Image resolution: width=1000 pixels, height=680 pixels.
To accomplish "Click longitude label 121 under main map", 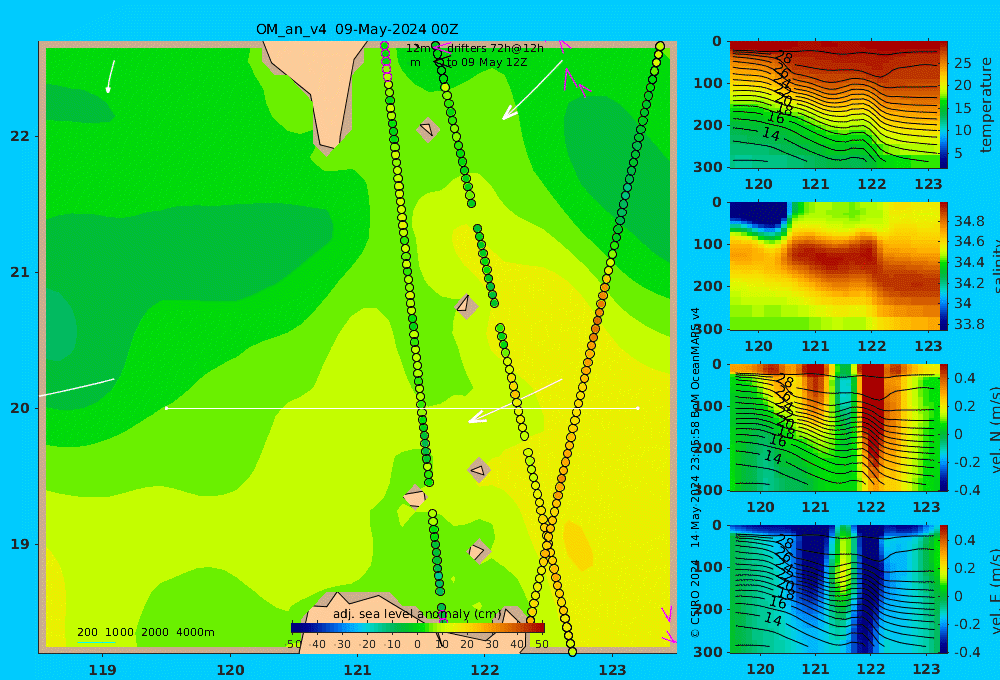I will point(358,670).
